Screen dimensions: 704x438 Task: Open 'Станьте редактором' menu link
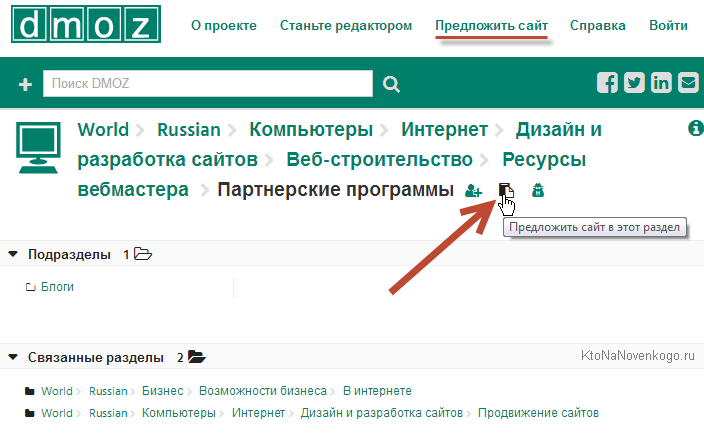click(x=346, y=26)
